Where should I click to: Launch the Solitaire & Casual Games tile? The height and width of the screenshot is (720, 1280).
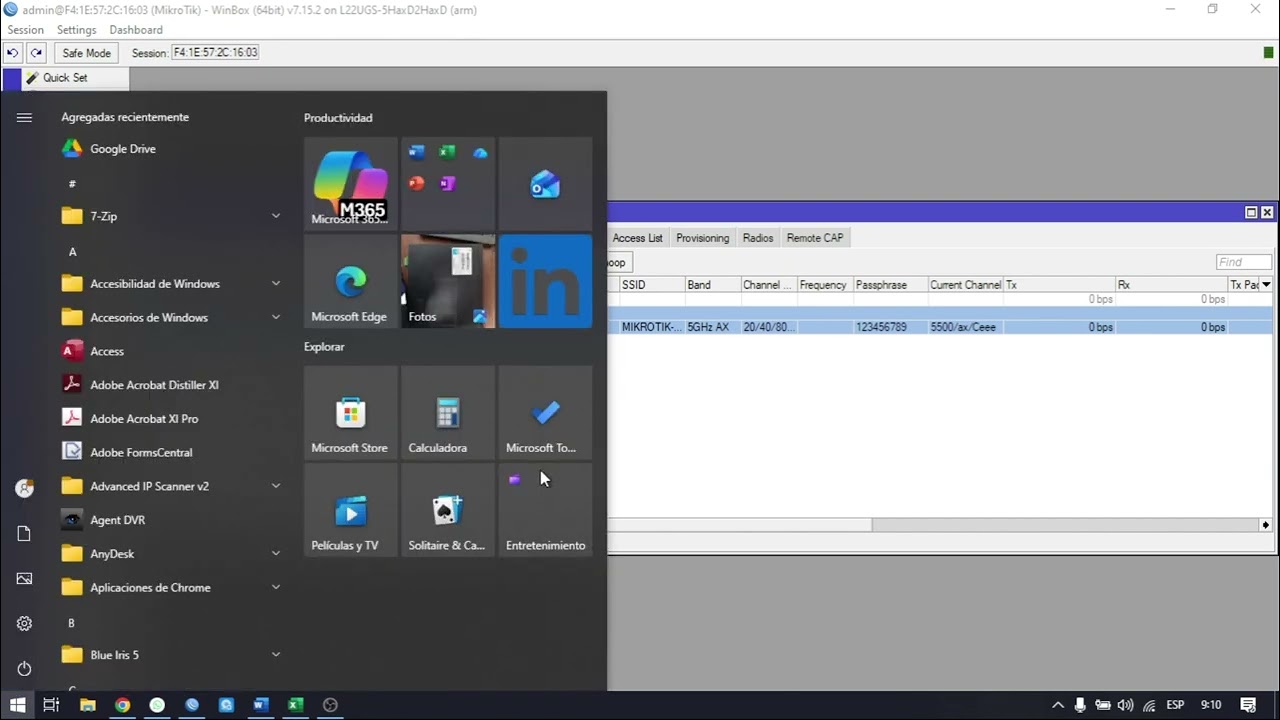click(447, 510)
